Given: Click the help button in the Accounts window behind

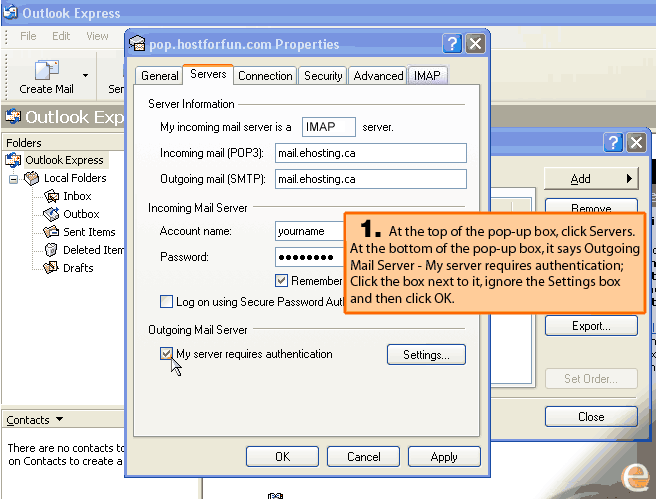Looking at the screenshot, I should pyautogui.click(x=613, y=143).
